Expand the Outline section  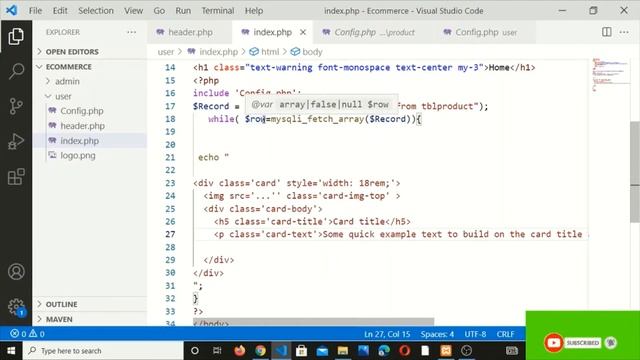(90, 304)
